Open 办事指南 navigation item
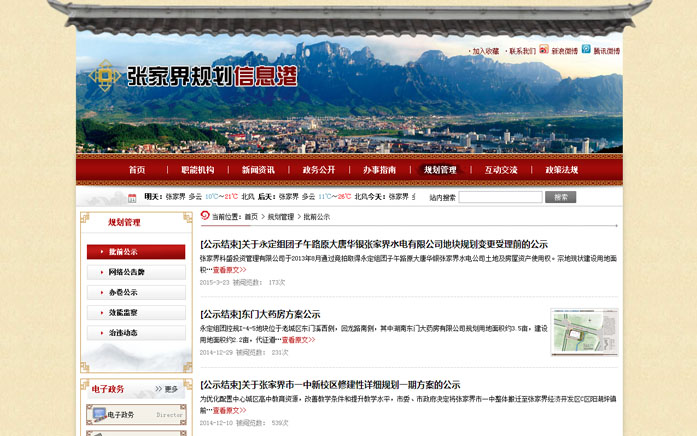Viewport: 697px width, 436px height. [379, 170]
